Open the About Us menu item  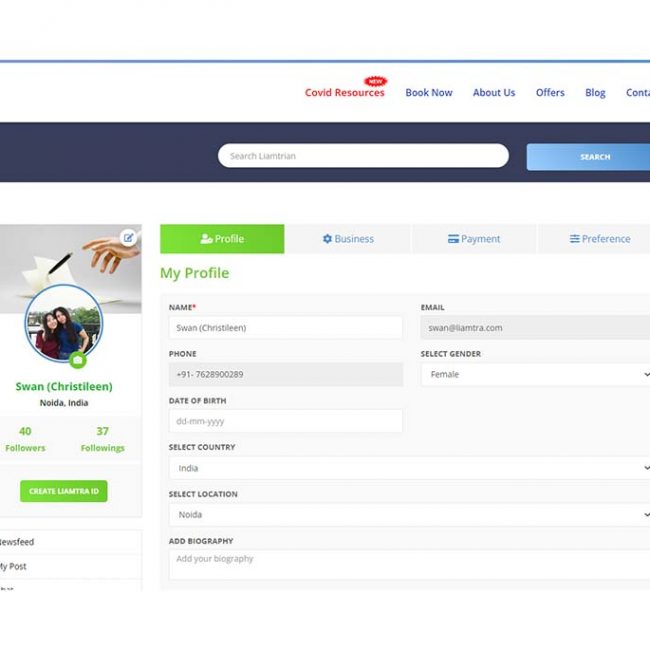point(494,93)
